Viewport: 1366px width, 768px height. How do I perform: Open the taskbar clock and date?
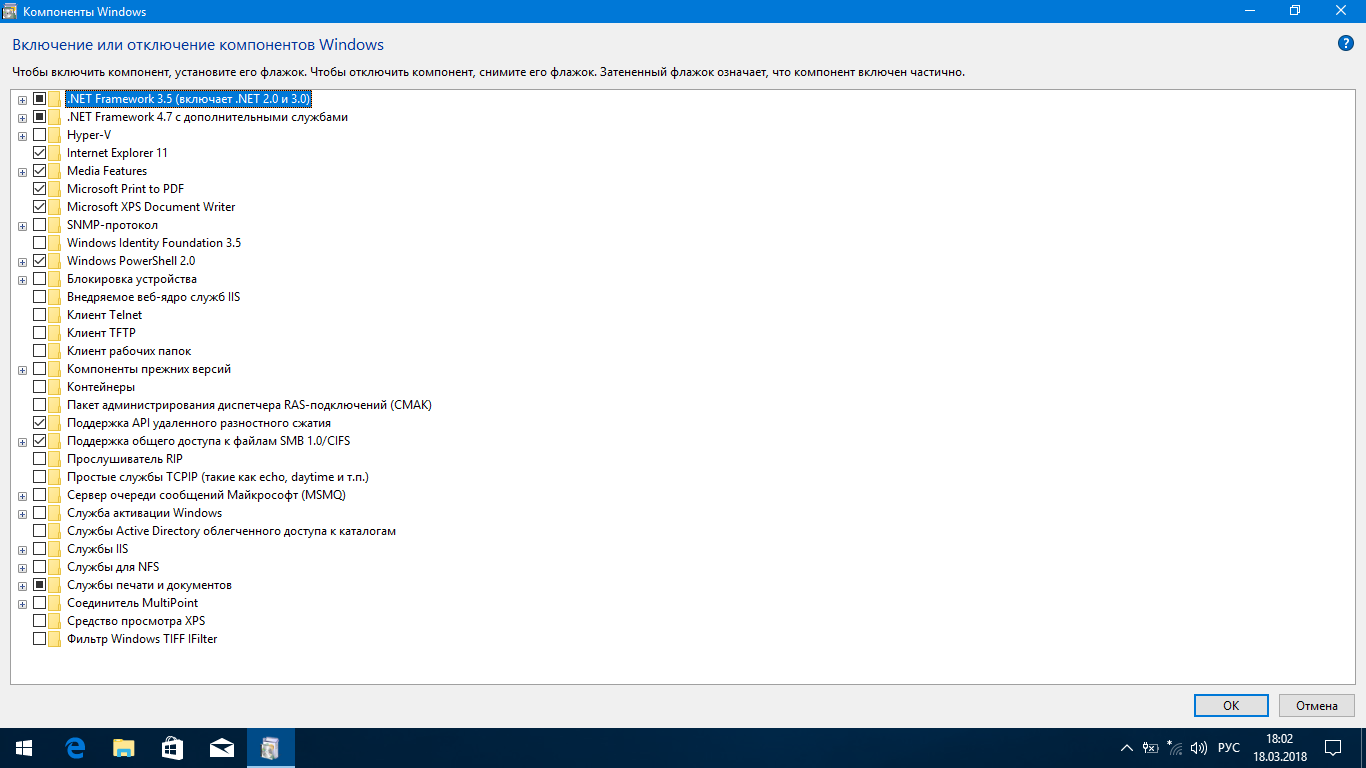pos(1280,748)
